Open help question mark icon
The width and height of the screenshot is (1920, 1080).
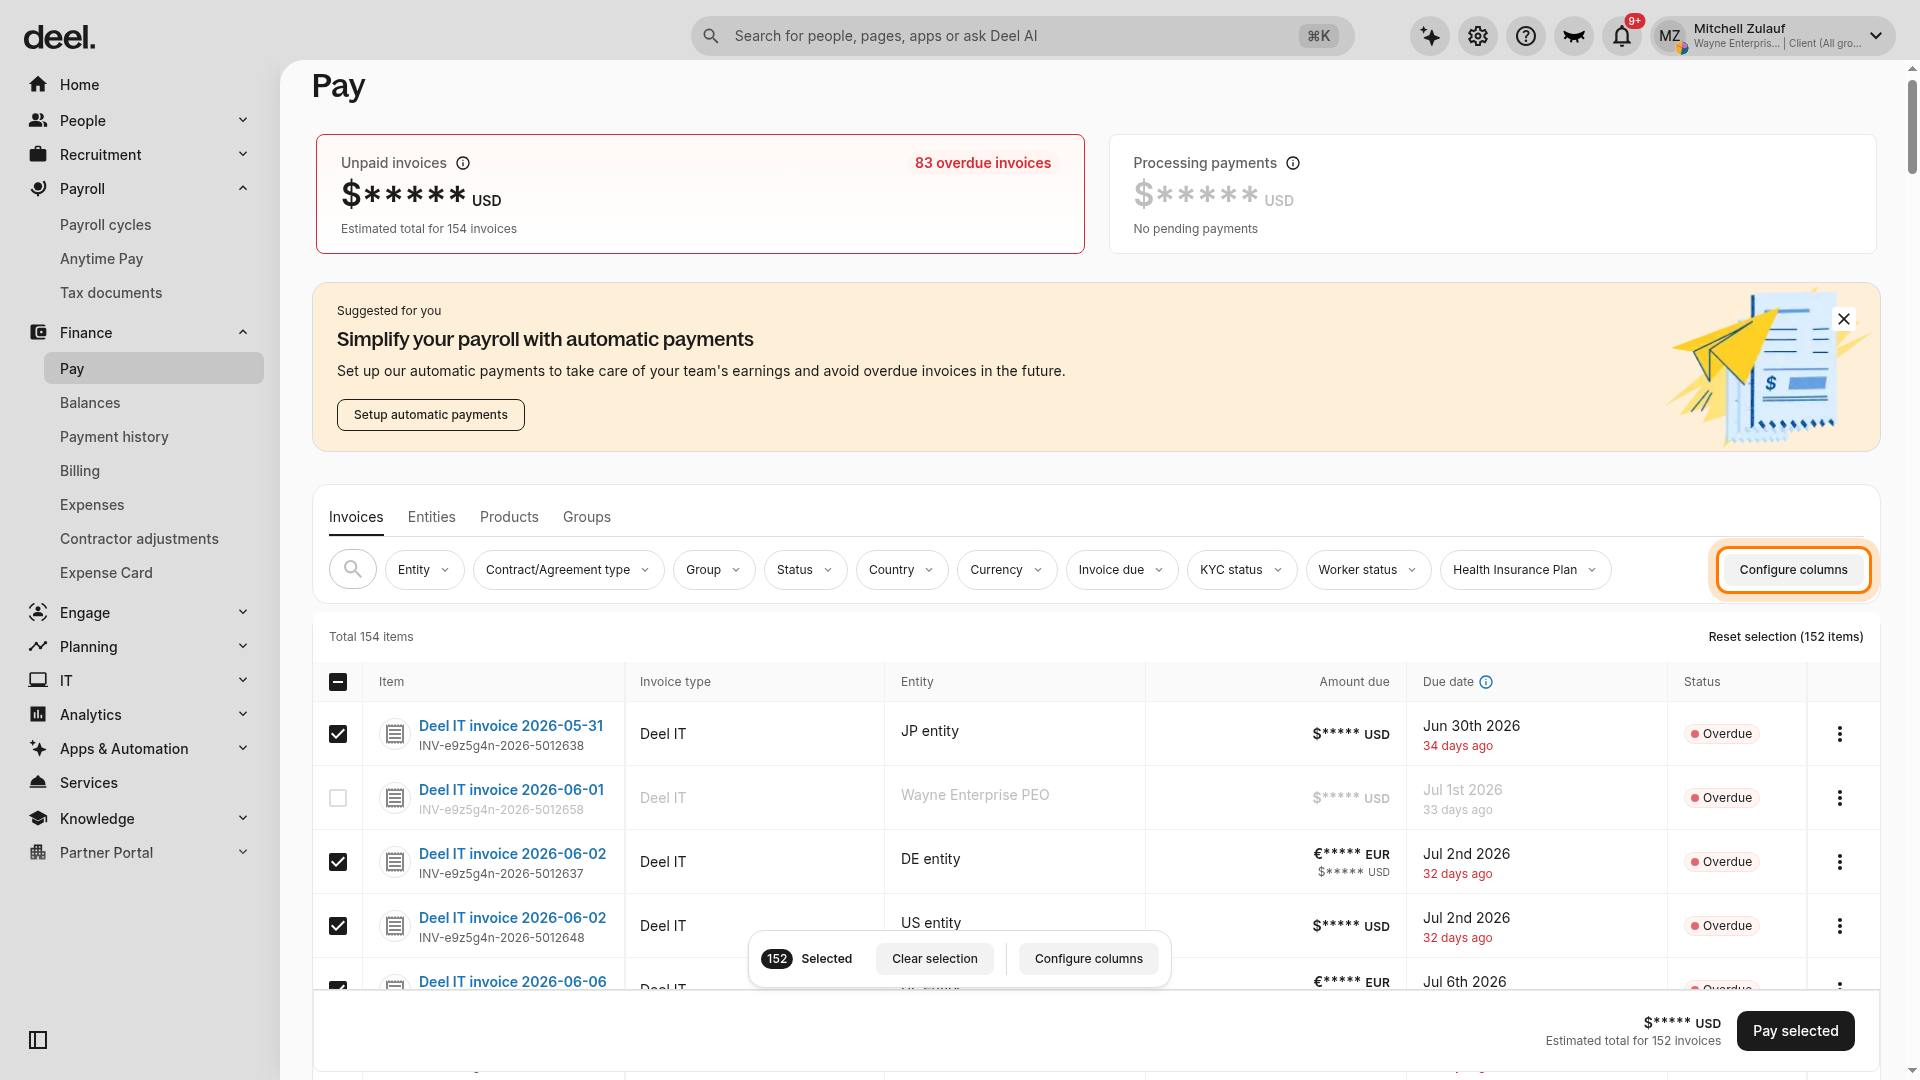(1526, 37)
